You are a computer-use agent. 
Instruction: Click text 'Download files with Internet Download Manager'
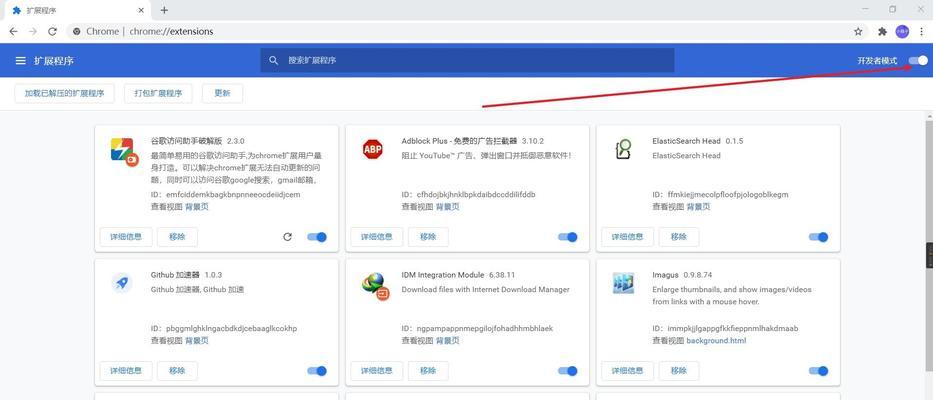[486, 290]
